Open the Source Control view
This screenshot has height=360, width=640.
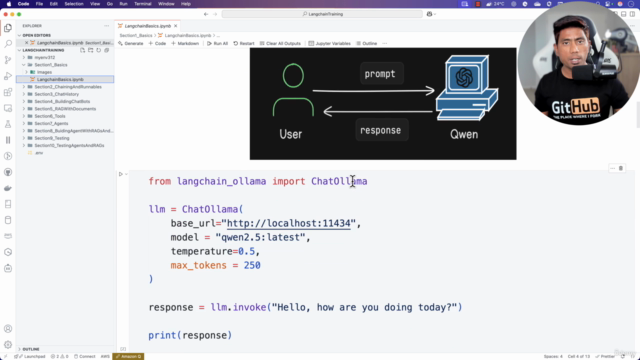point(8,60)
